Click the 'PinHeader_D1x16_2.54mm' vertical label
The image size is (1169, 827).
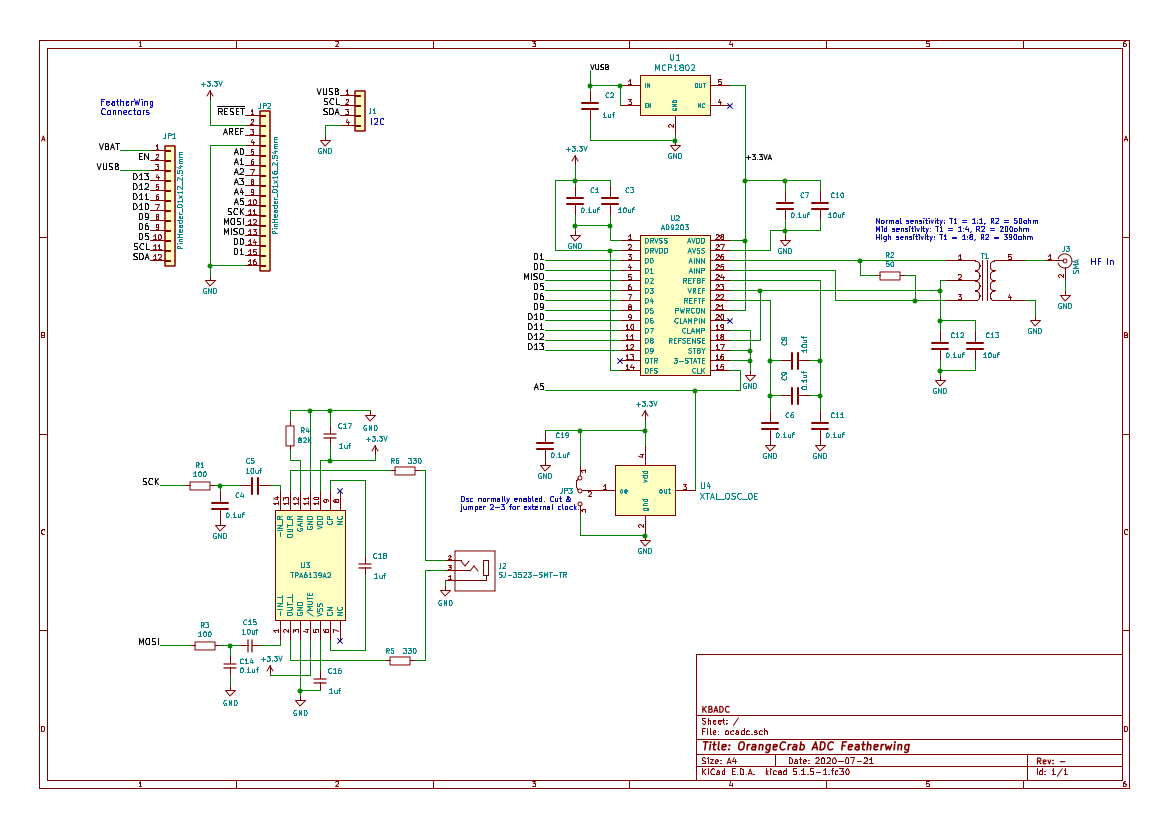(275, 185)
